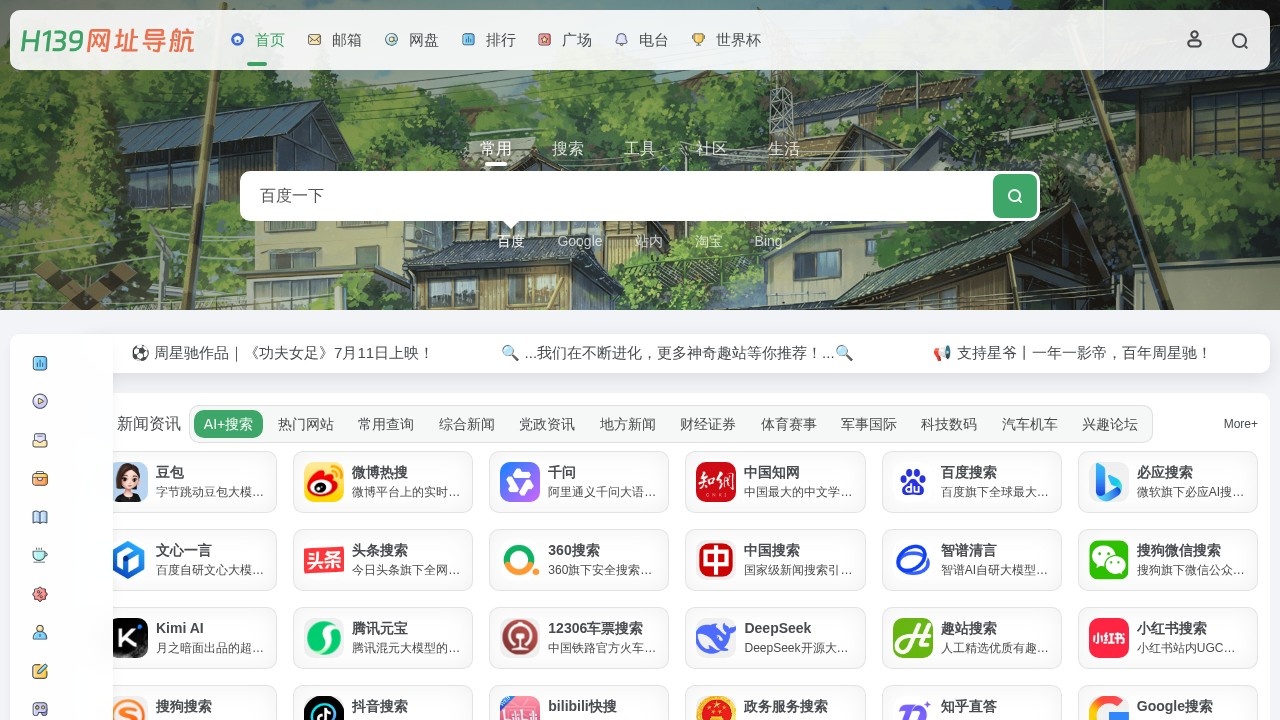Image resolution: width=1280 pixels, height=720 pixels.
Task: Choose 站内 as search engine
Action: point(649,241)
